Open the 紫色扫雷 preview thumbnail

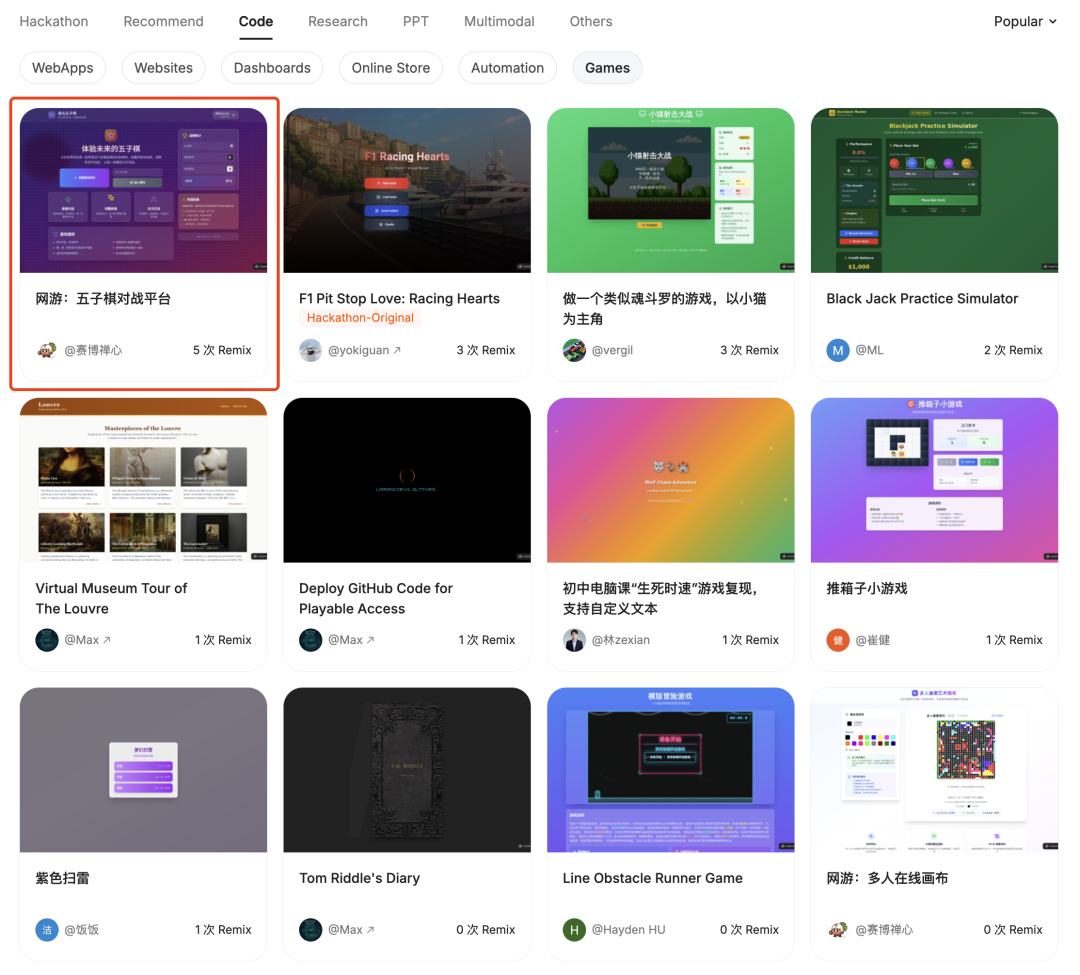coord(143,770)
